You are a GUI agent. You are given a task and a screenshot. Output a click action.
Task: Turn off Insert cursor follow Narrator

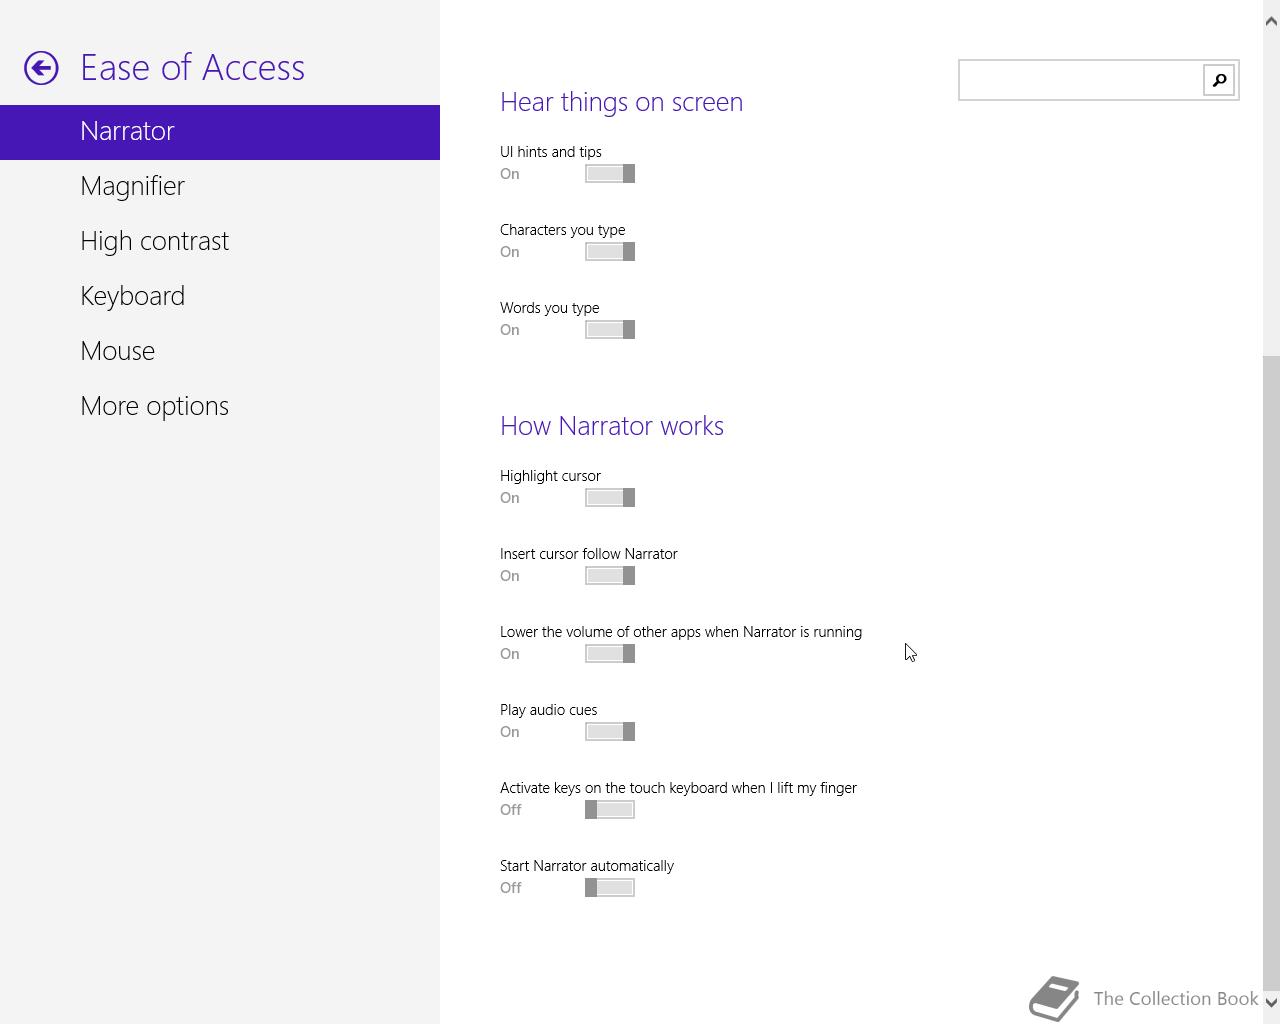(x=610, y=576)
